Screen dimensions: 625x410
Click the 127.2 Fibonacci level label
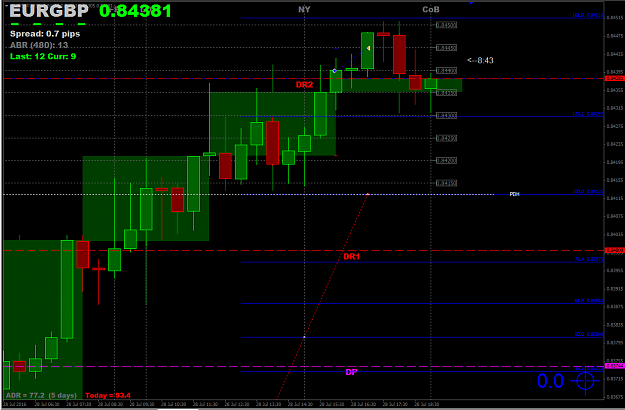coord(588,114)
